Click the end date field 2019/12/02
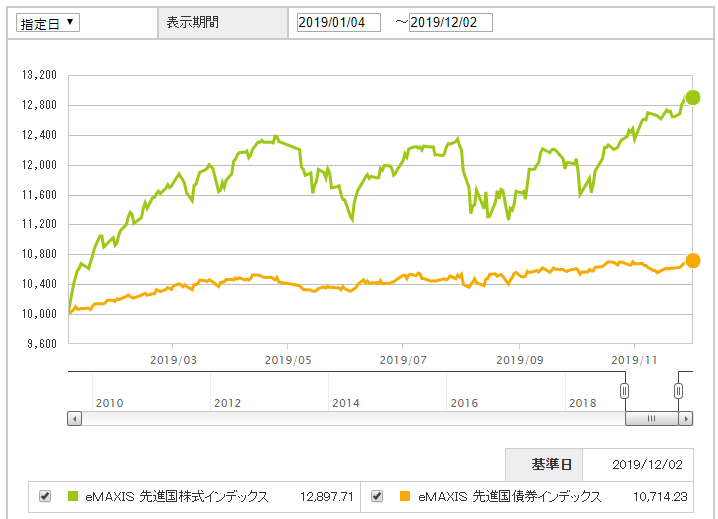 click(x=451, y=22)
